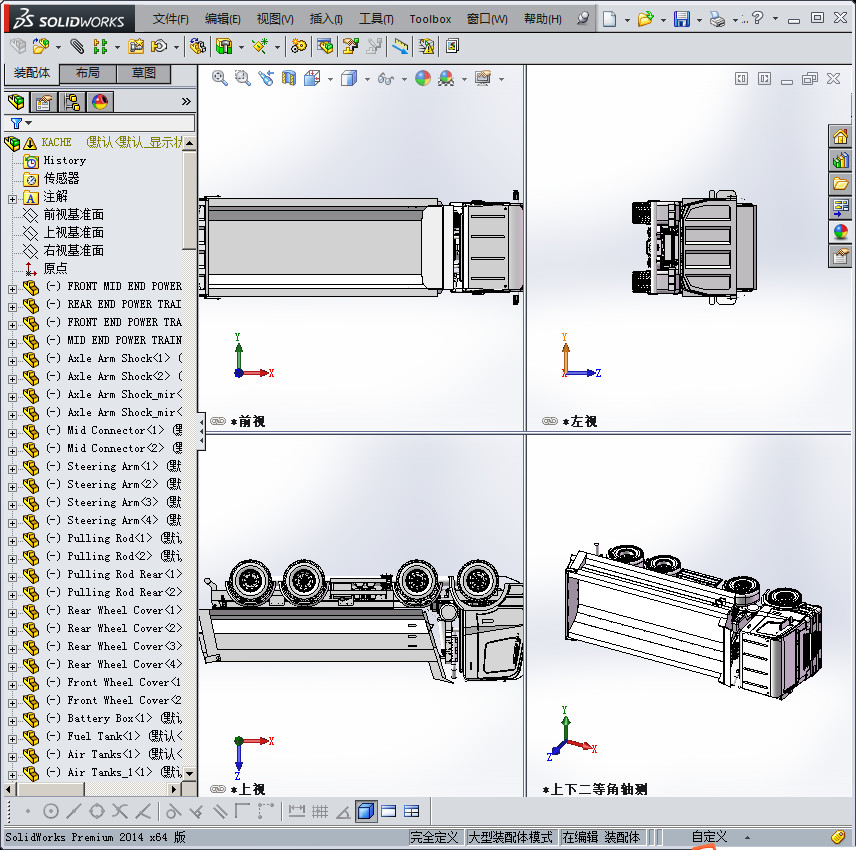Screen dimensions: 856x850
Task: Open the Toolbox menu
Action: pos(430,19)
